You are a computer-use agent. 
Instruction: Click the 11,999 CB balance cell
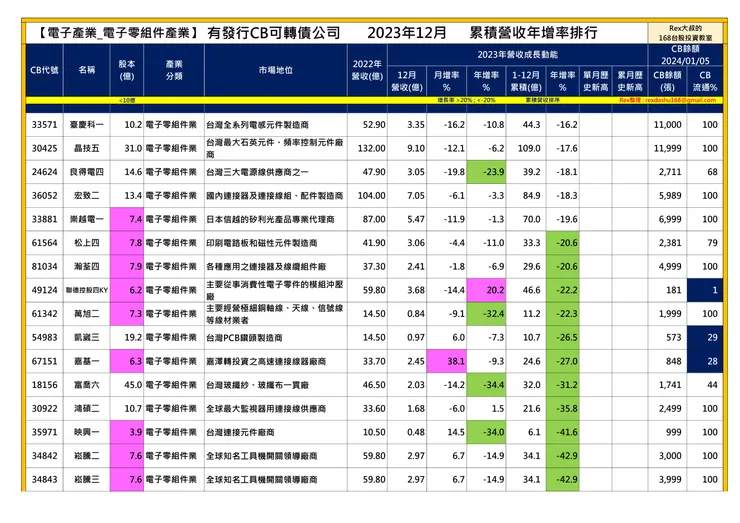click(x=667, y=148)
